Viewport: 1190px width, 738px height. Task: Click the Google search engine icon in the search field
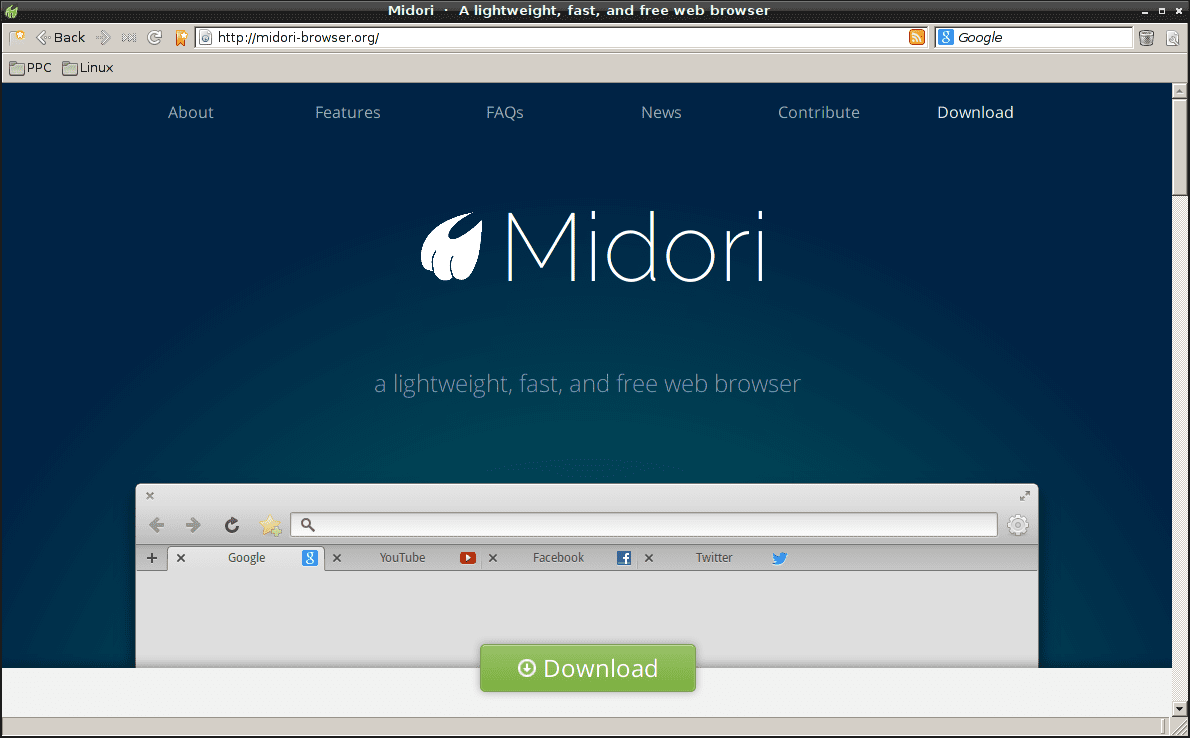click(x=945, y=37)
